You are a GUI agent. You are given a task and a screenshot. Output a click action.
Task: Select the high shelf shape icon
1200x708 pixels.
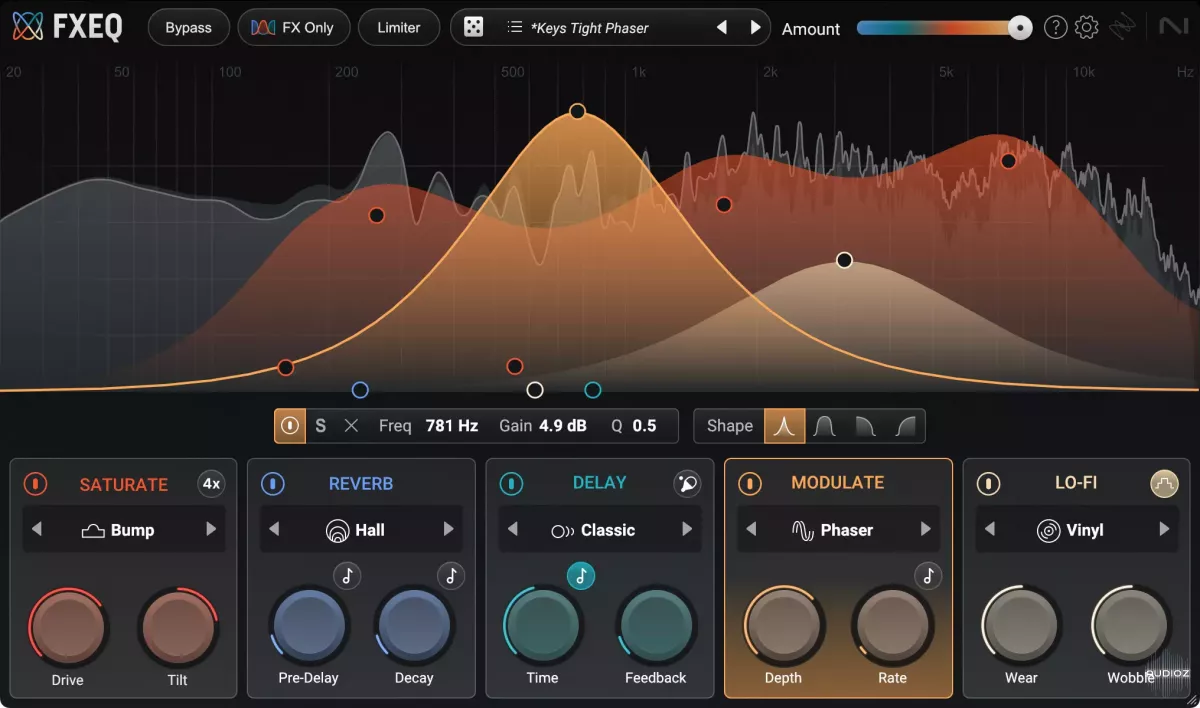[905, 426]
